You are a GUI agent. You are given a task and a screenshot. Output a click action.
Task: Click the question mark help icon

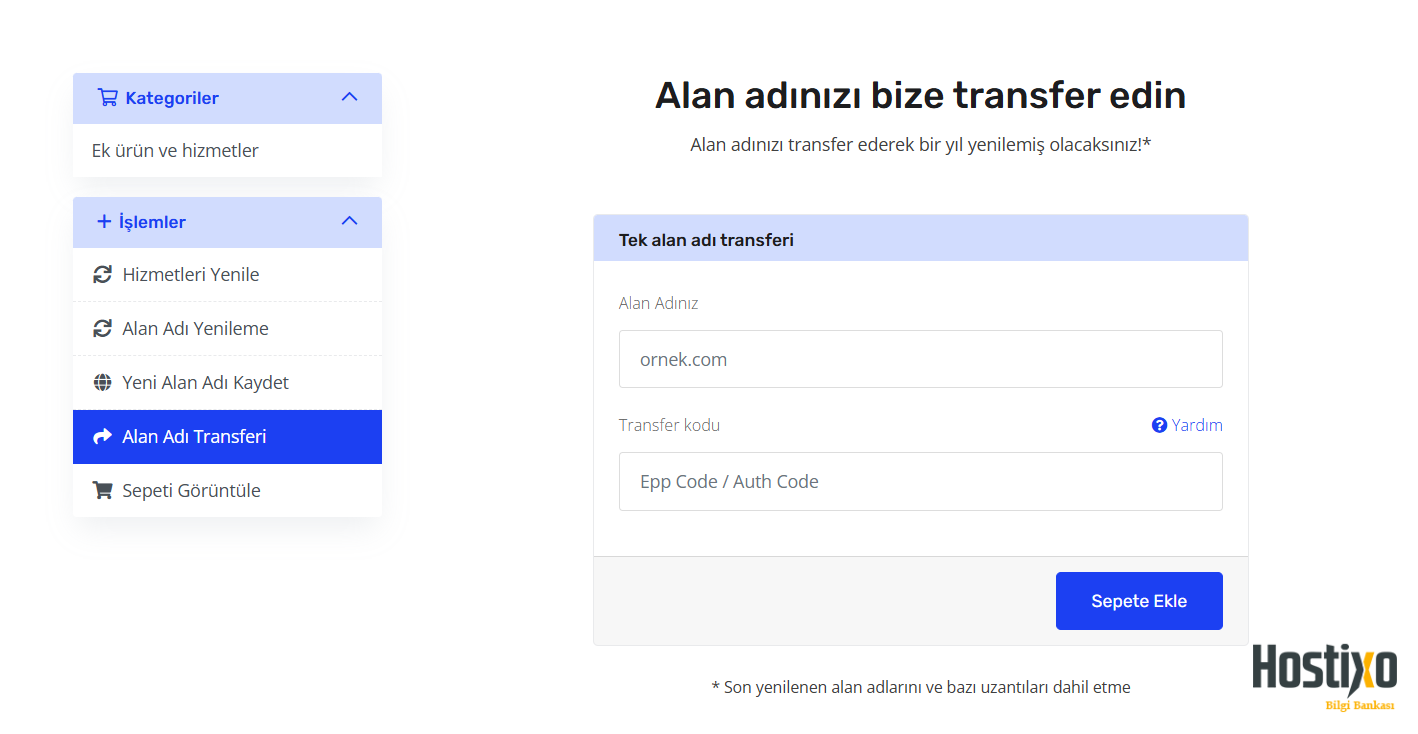click(x=1159, y=425)
